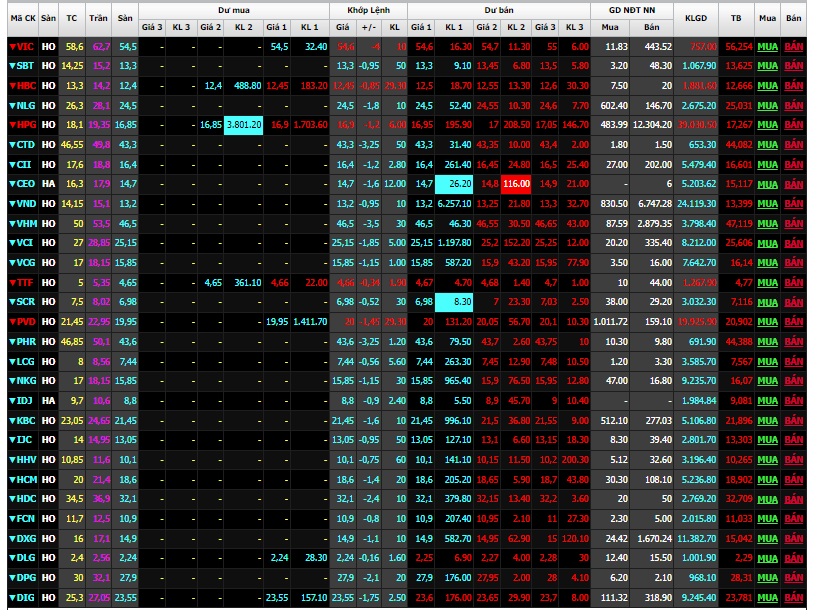
Task: Select the PVD stock symbol
Action: (x=26, y=322)
